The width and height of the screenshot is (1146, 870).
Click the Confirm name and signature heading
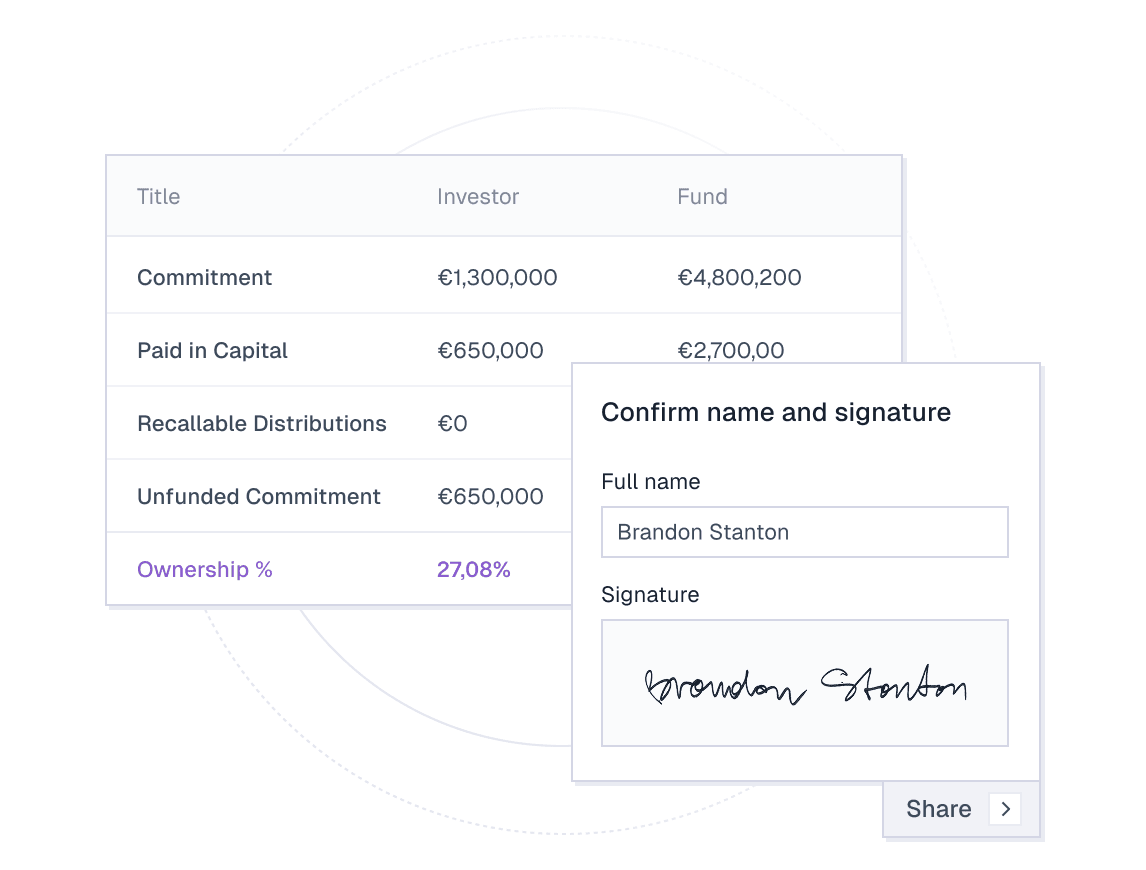[x=775, y=412]
